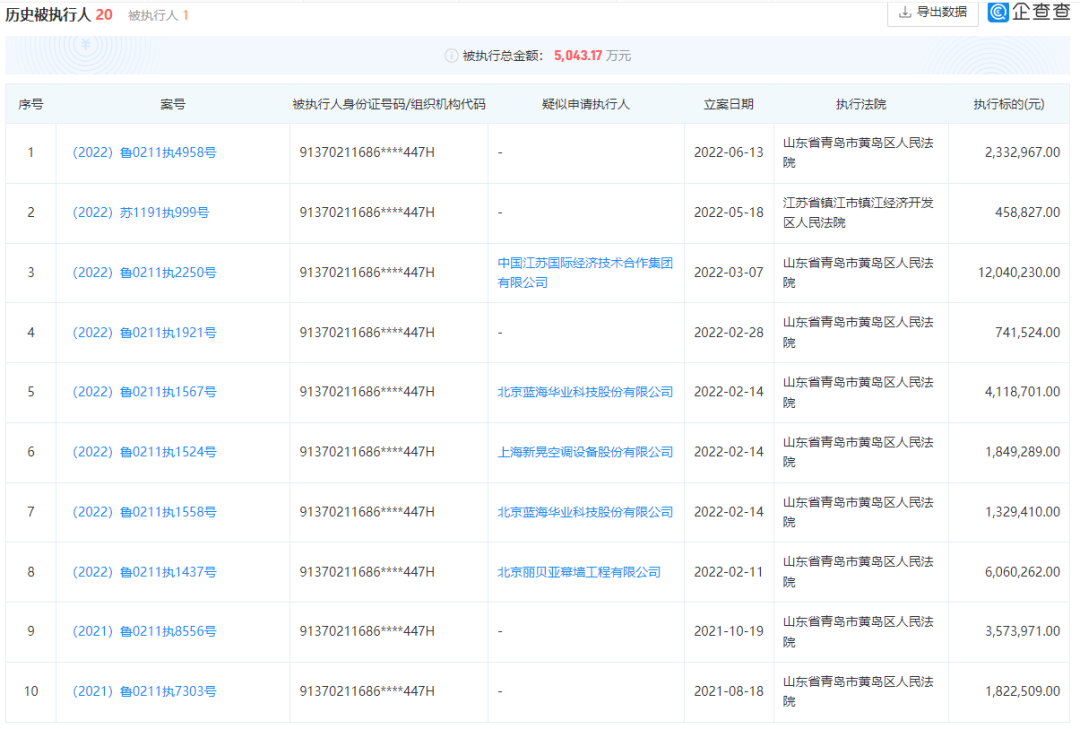Click the 导出数据 export button
Image resolution: width=1080 pixels, height=729 pixels.
(932, 12)
